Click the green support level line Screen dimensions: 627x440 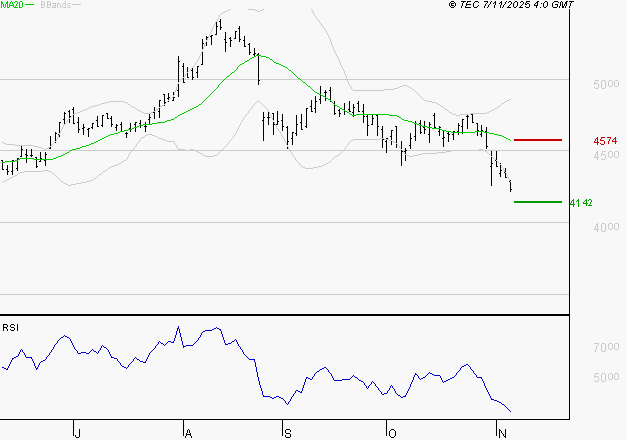(538, 202)
